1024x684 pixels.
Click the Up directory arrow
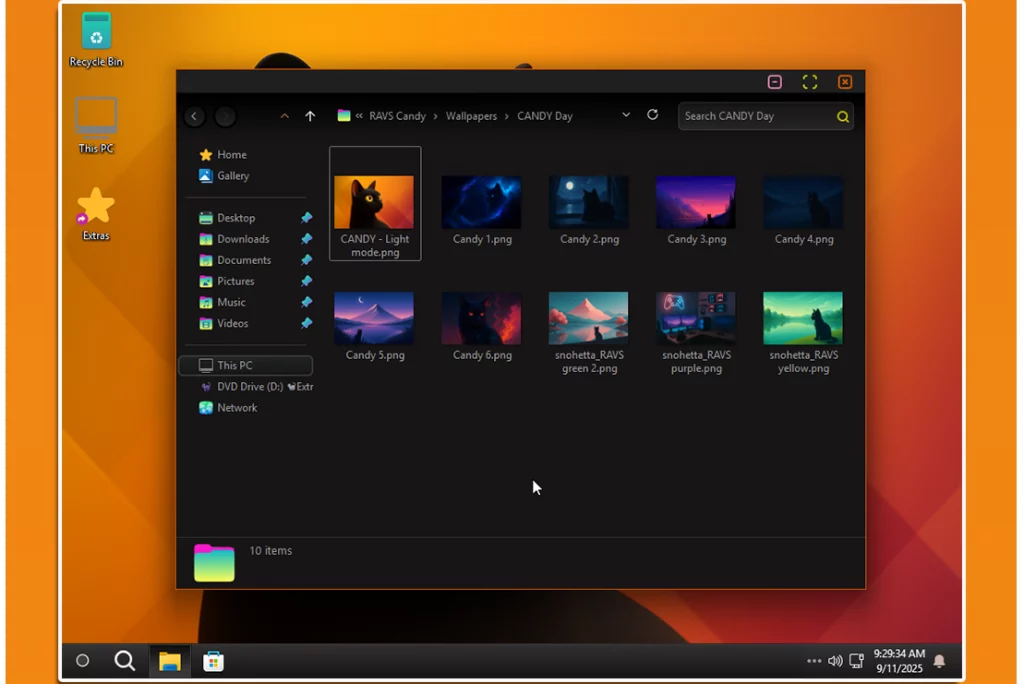tap(310, 116)
